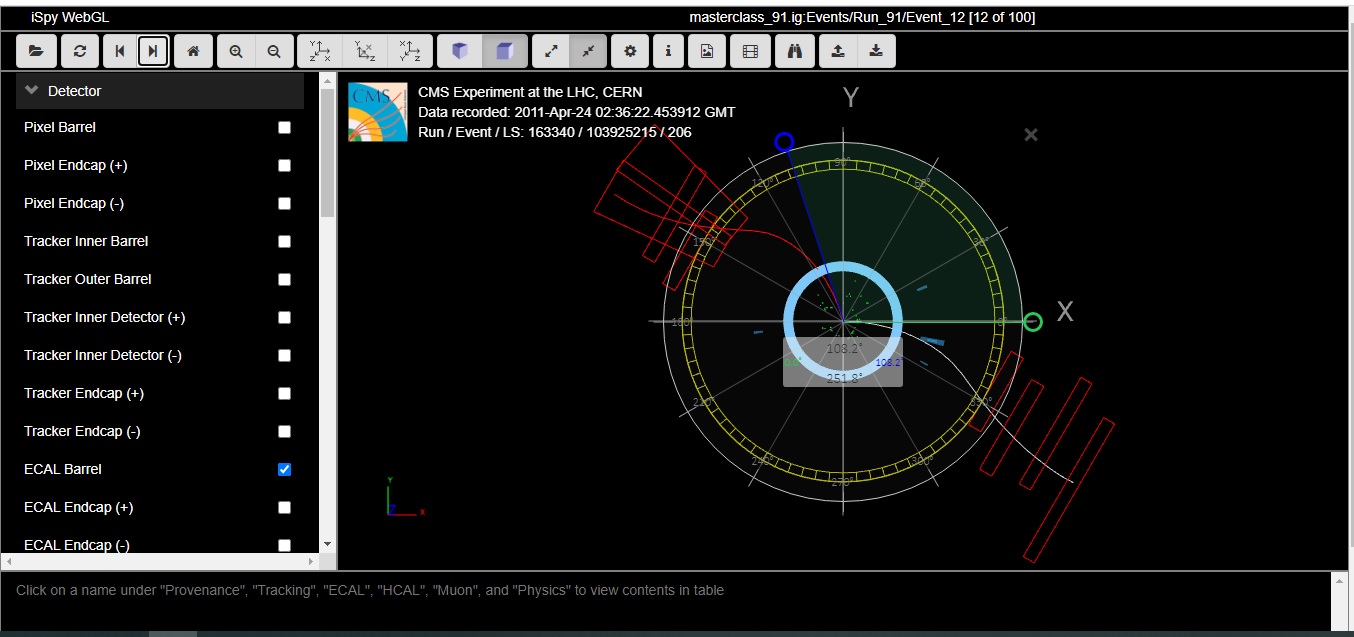1354x637 pixels.
Task: Open settings with the gear icon
Action: [x=629, y=51]
